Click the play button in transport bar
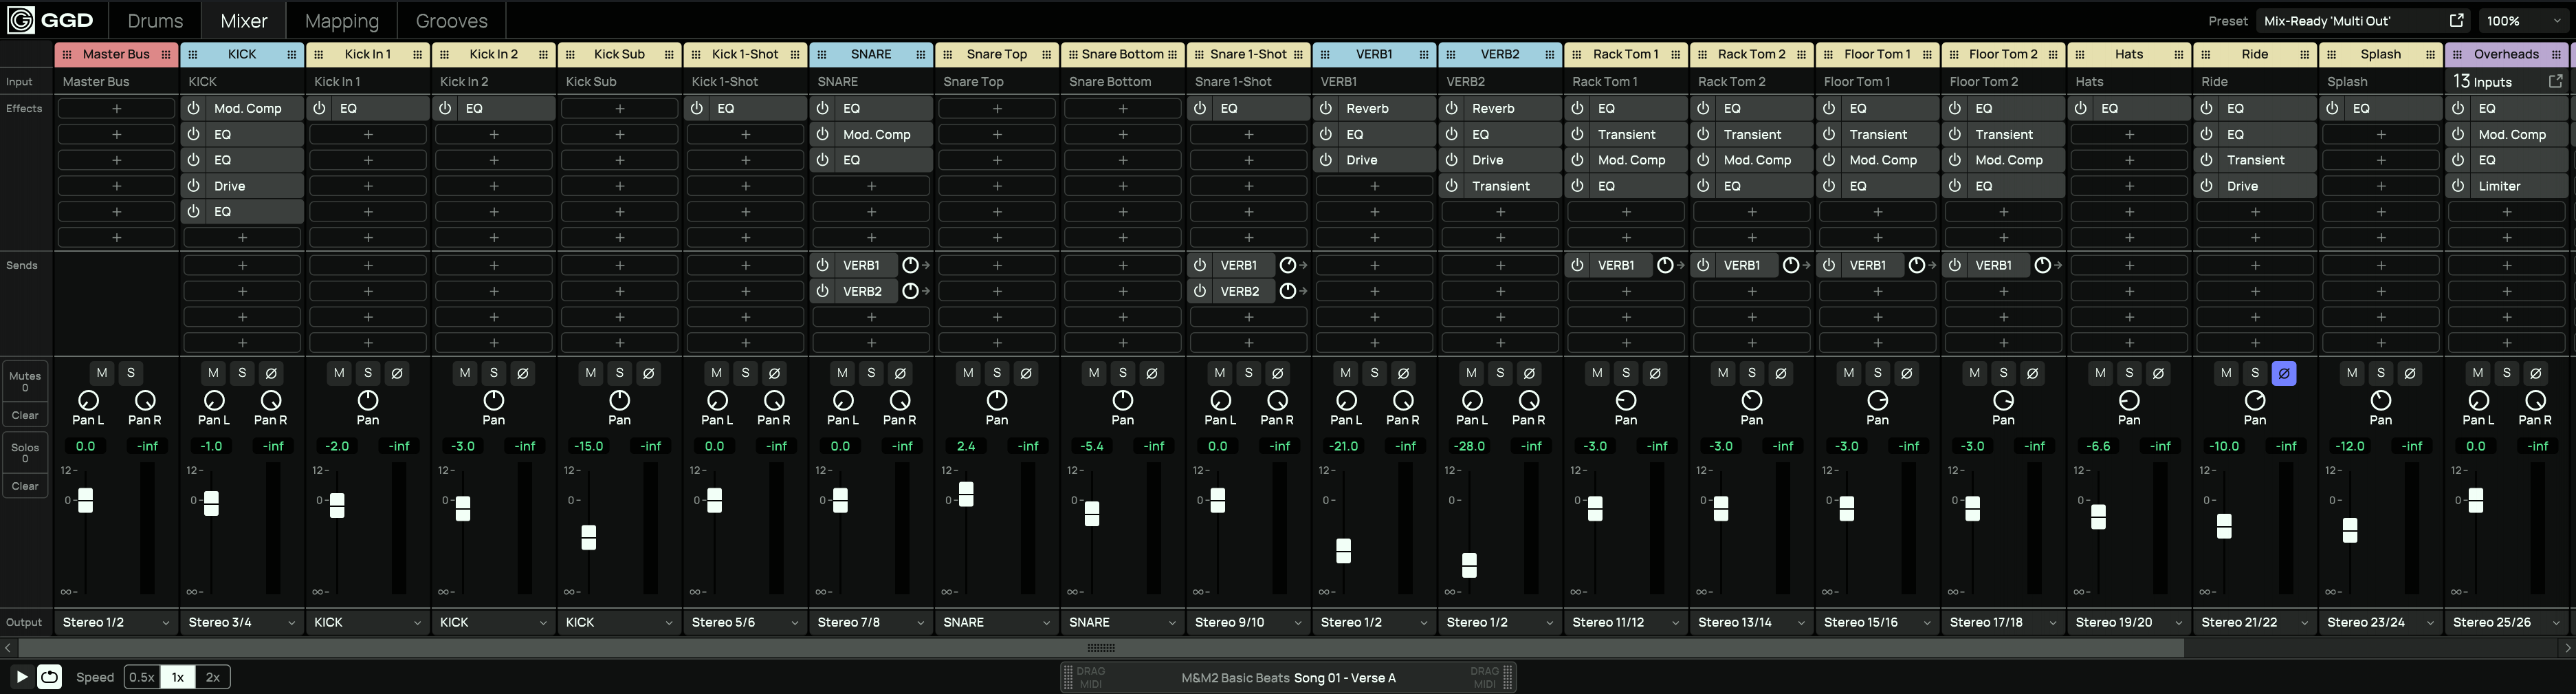The width and height of the screenshot is (2576, 694). click(21, 677)
